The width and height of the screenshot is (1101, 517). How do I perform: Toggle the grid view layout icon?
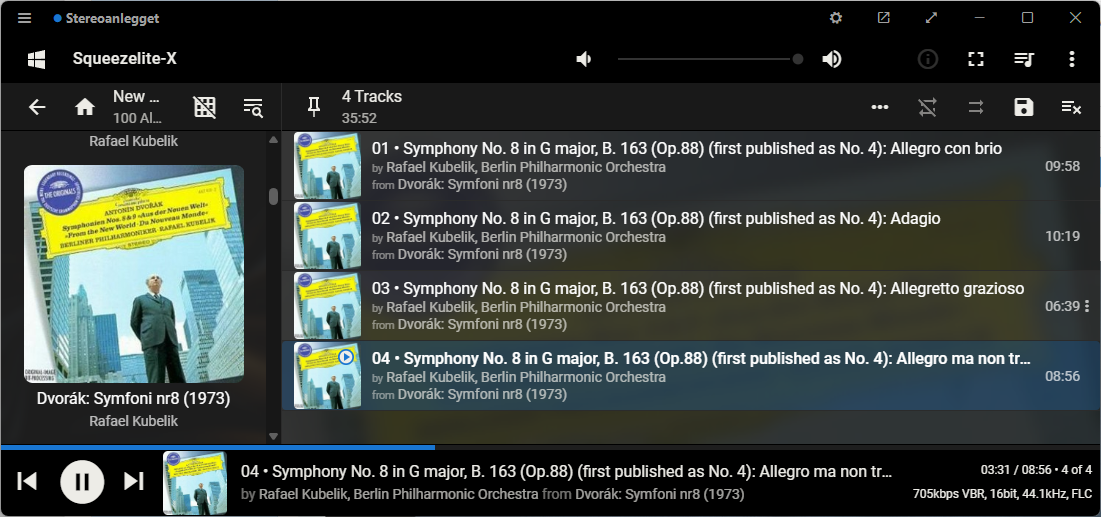tap(204, 107)
